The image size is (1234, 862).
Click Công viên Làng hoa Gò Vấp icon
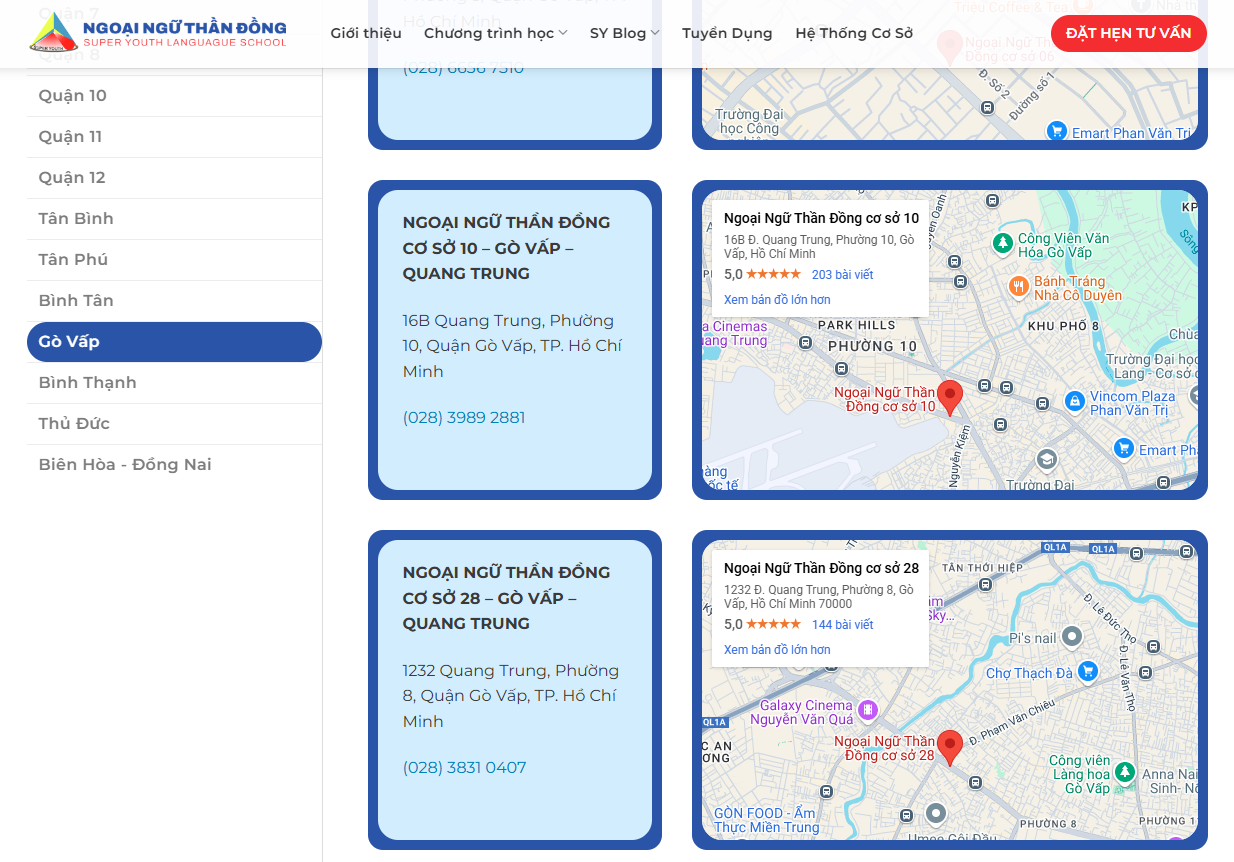click(1125, 773)
